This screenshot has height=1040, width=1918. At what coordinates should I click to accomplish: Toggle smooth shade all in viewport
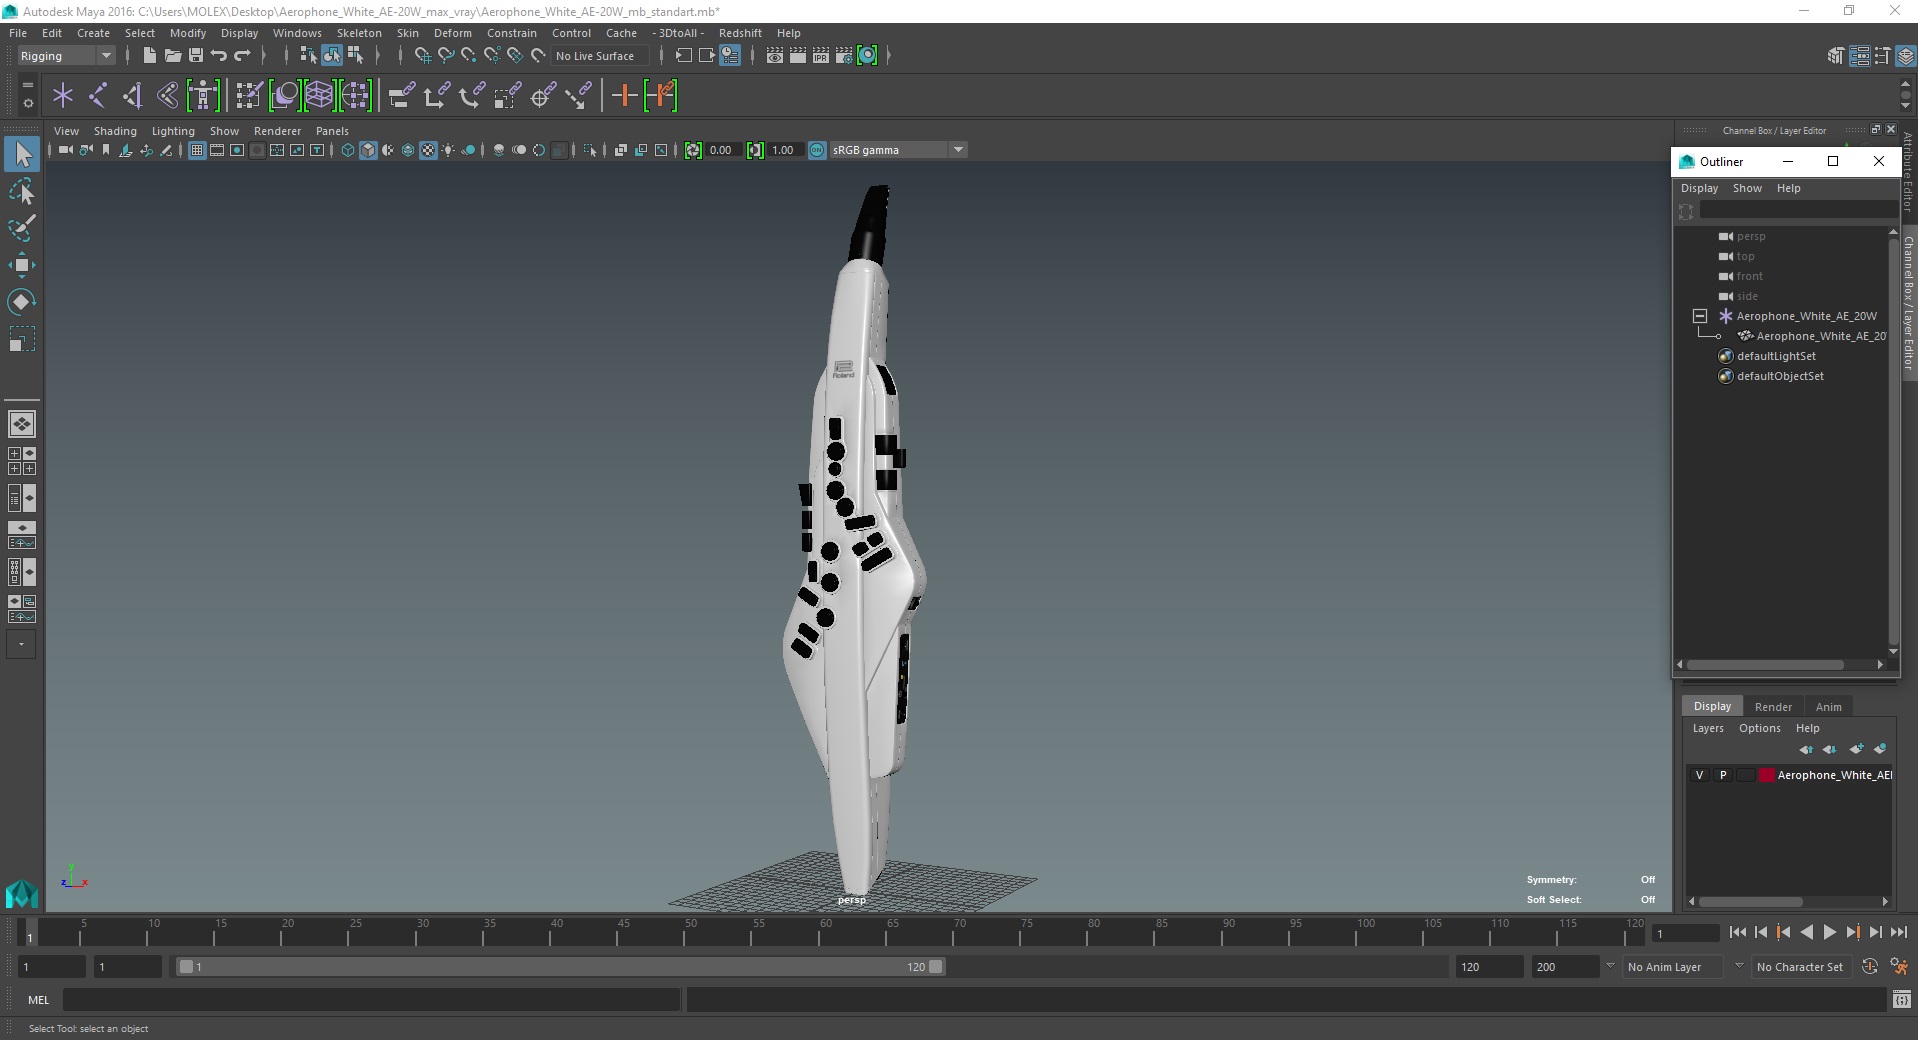coord(368,150)
